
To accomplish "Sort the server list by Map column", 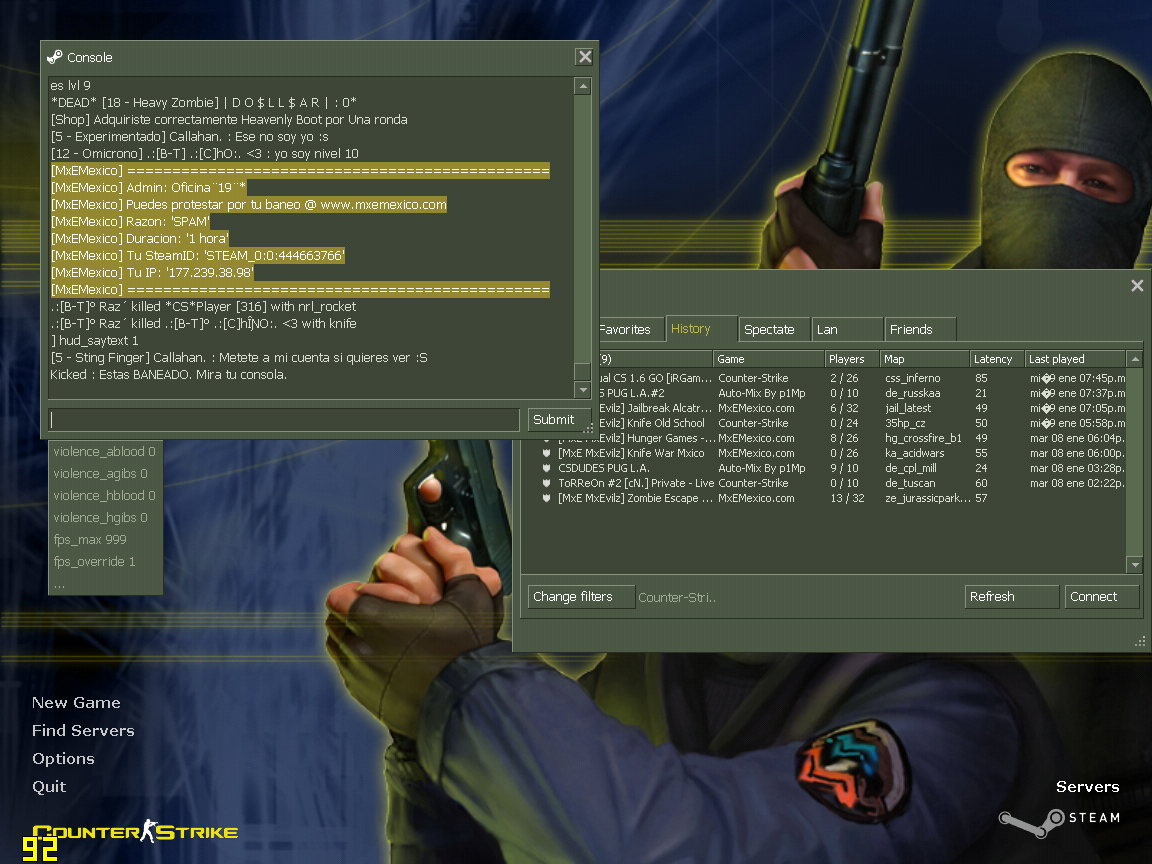I will 924,359.
